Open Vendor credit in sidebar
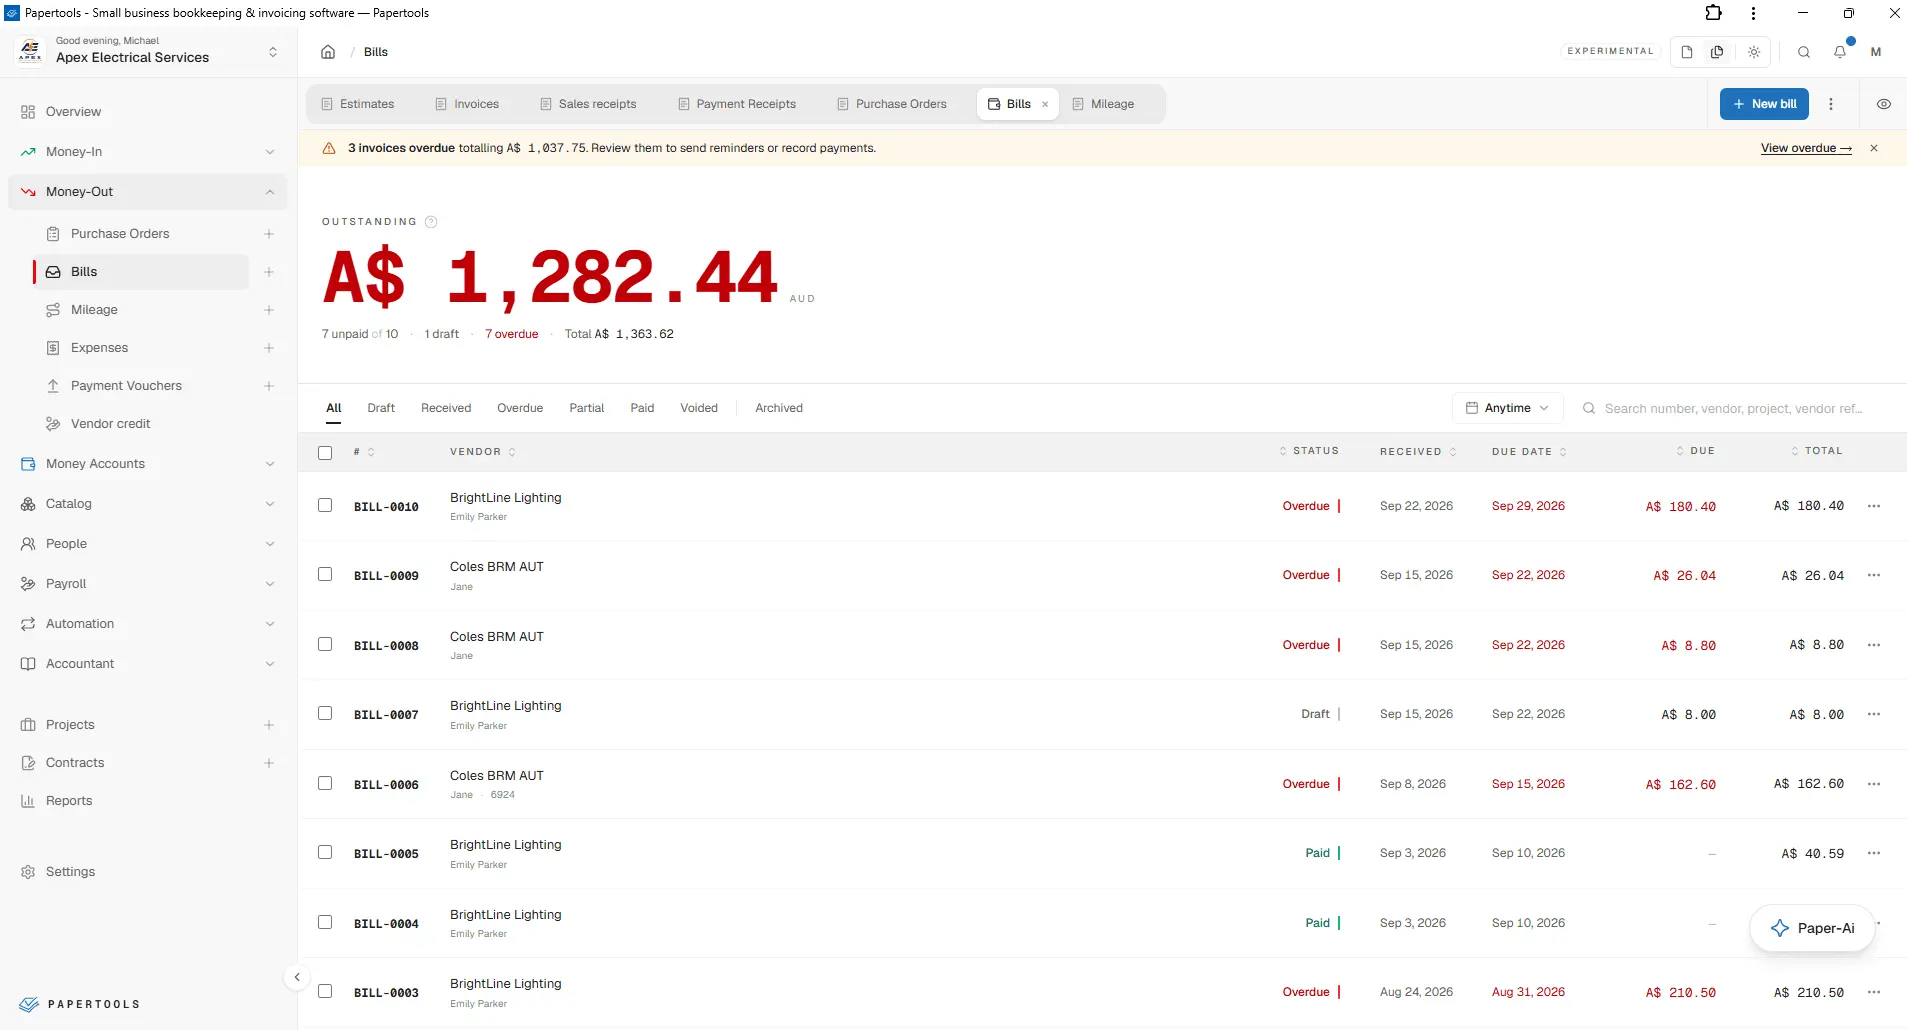This screenshot has height=1030, width=1907. click(110, 424)
